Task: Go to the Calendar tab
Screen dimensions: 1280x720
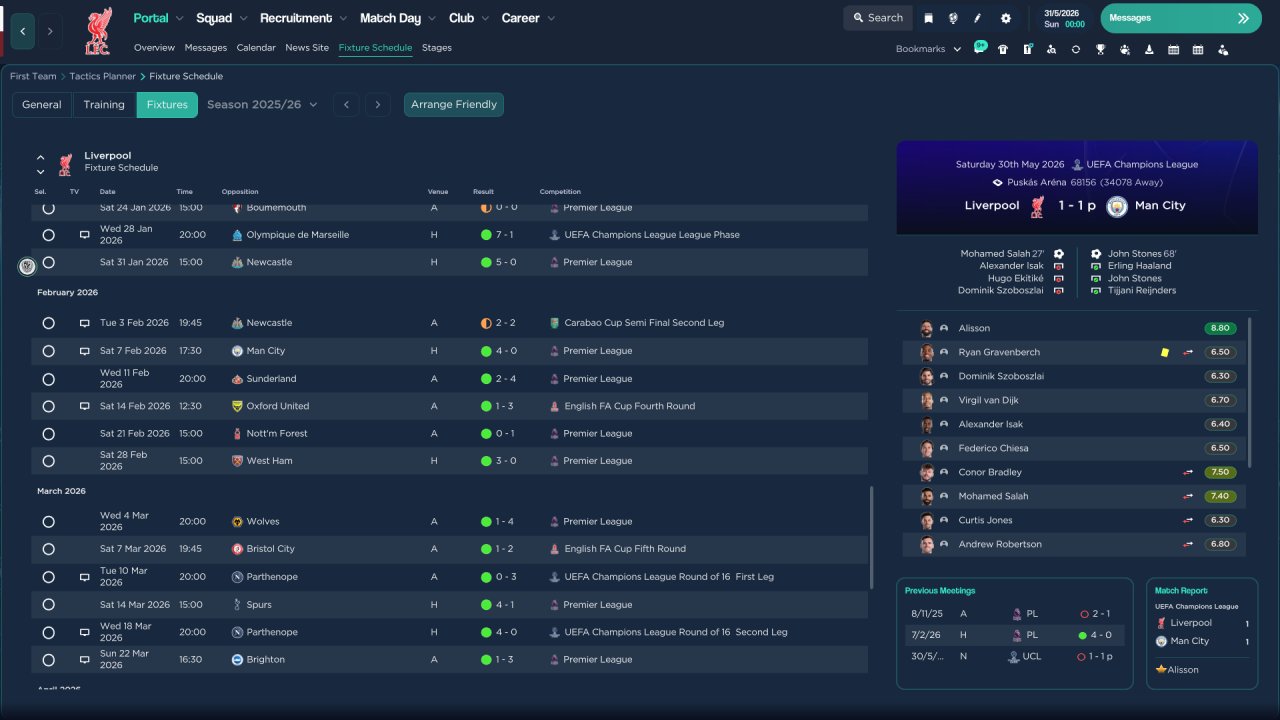Action: 256,48
